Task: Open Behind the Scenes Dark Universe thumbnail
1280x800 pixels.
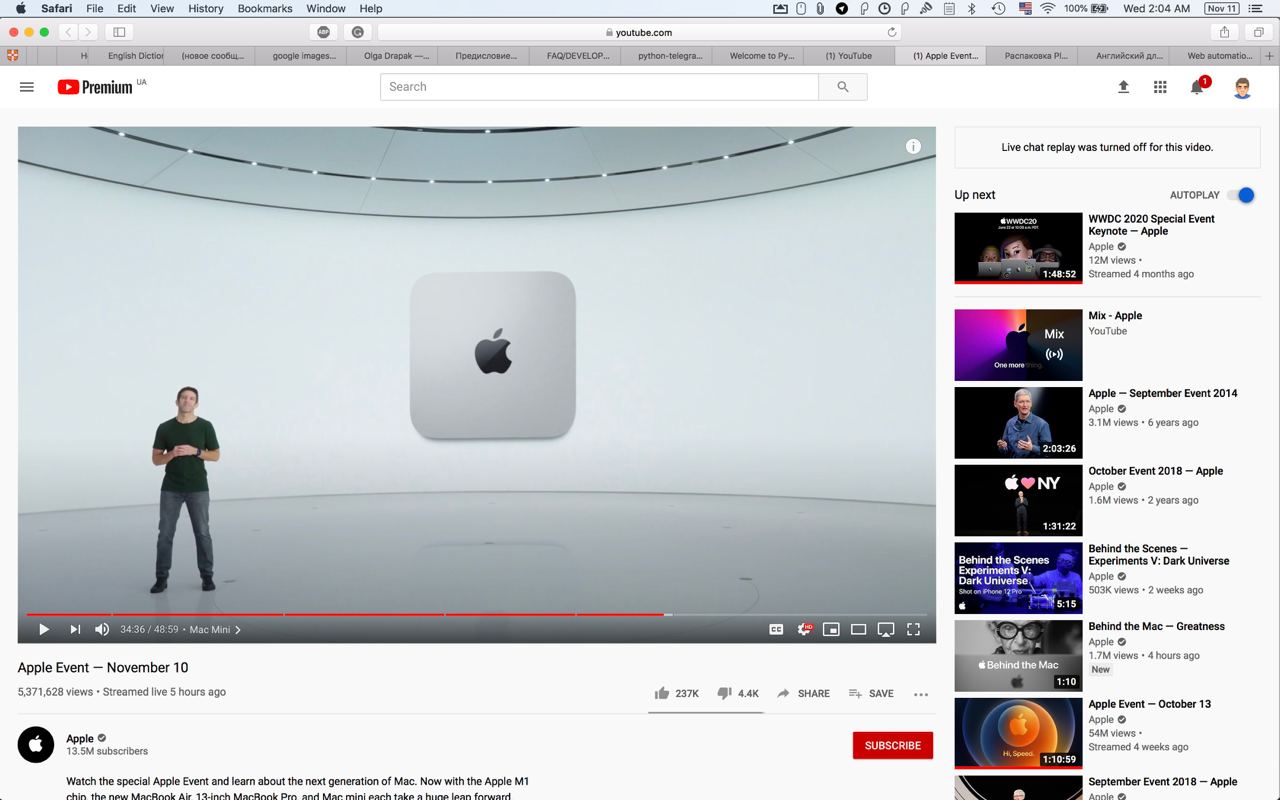Action: 1018,578
